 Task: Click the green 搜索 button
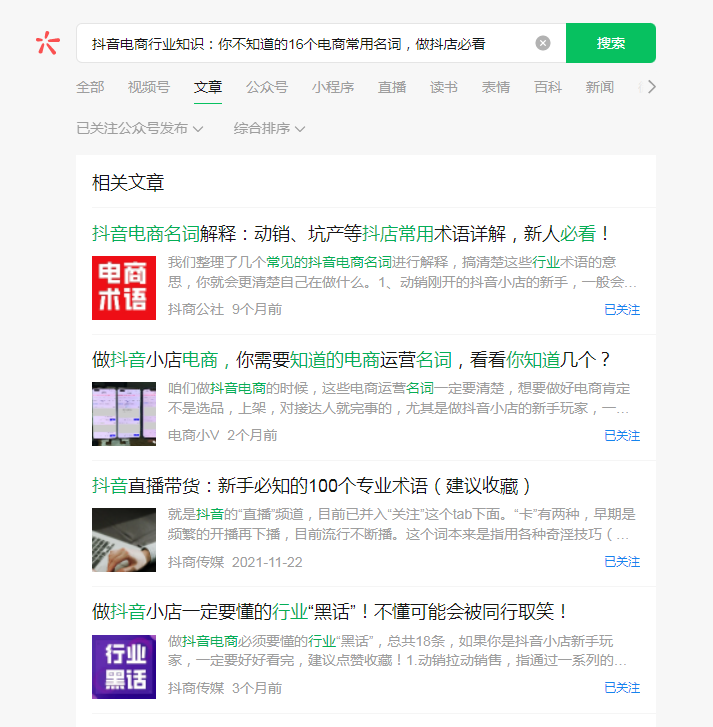point(611,43)
